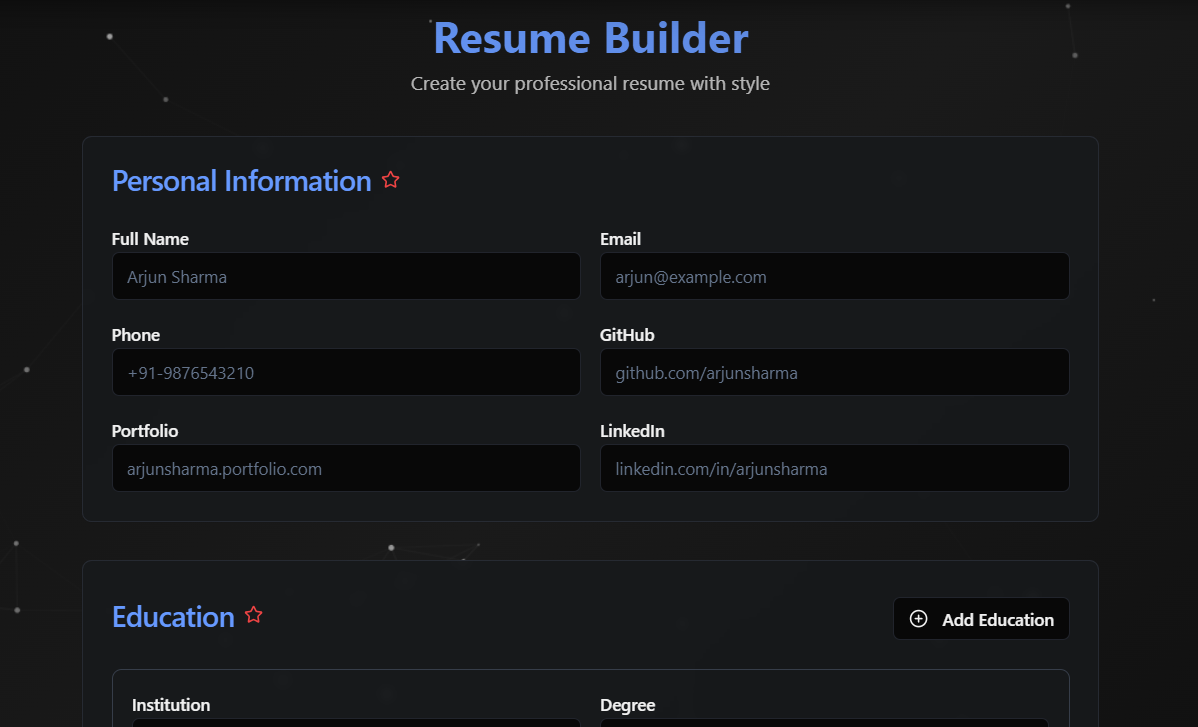Click the 'Create your professional resume with style' subtitle
The width and height of the screenshot is (1198, 727).
[590, 83]
